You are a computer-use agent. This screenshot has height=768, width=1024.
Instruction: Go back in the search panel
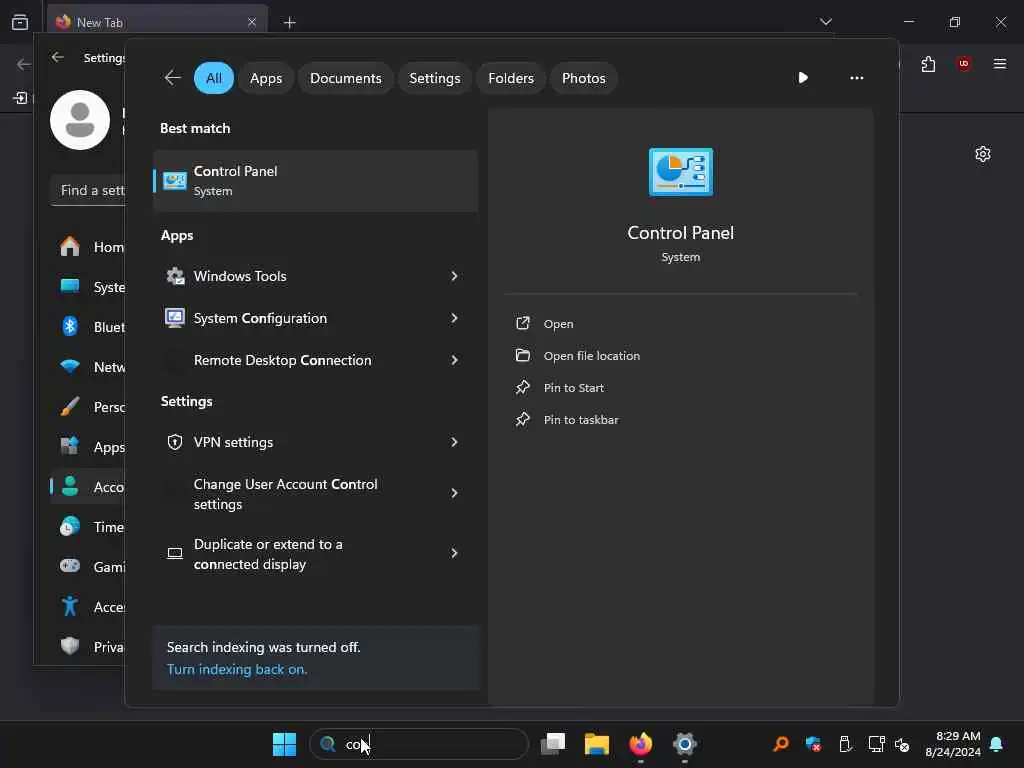pyautogui.click(x=172, y=78)
